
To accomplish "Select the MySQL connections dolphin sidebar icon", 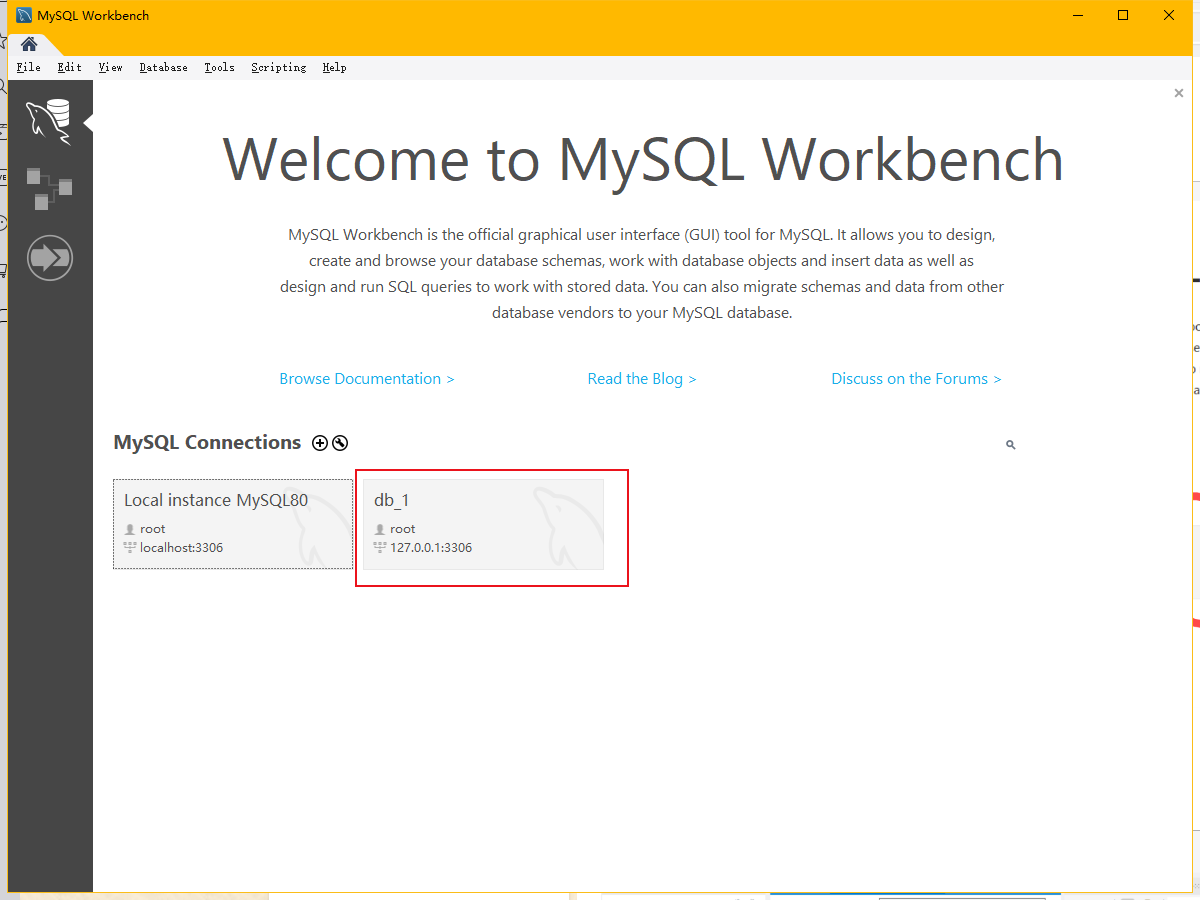I will pos(49,121).
